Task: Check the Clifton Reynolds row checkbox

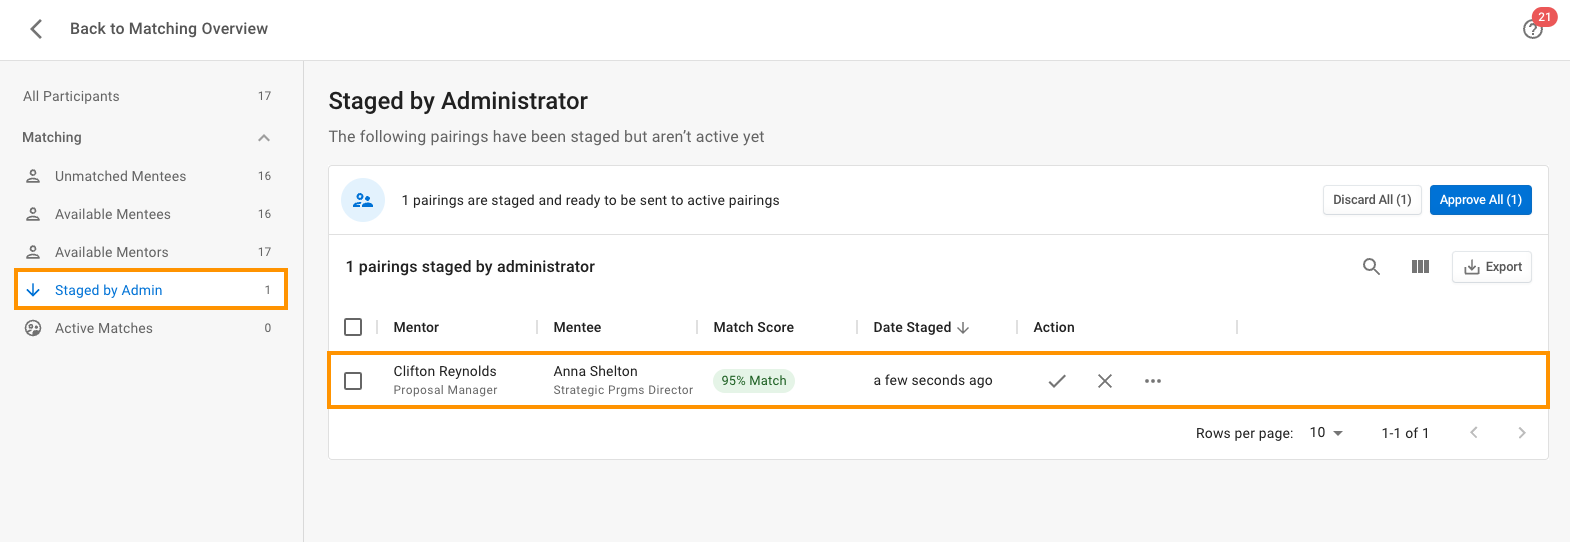Action: point(353,381)
